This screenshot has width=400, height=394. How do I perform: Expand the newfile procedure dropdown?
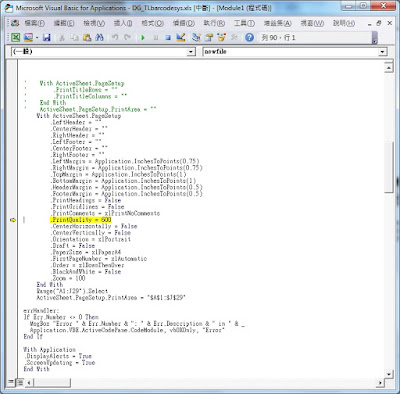382,52
